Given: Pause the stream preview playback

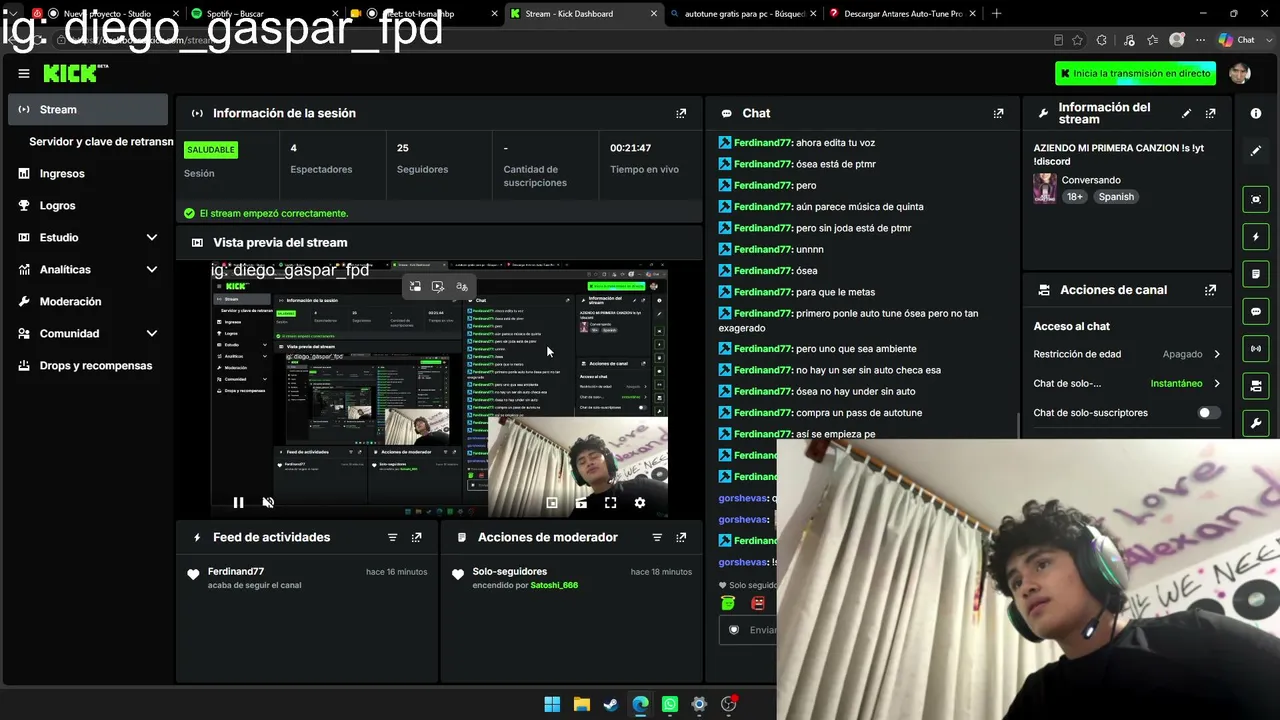Looking at the screenshot, I should click(238, 503).
